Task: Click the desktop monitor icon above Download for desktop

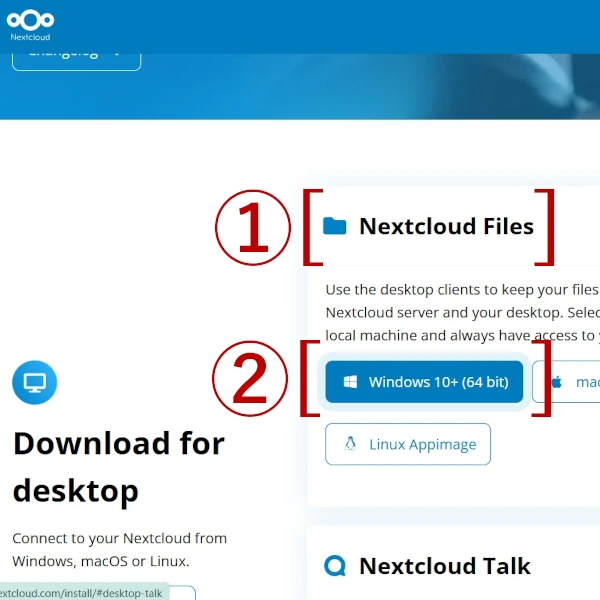Action: point(34,382)
